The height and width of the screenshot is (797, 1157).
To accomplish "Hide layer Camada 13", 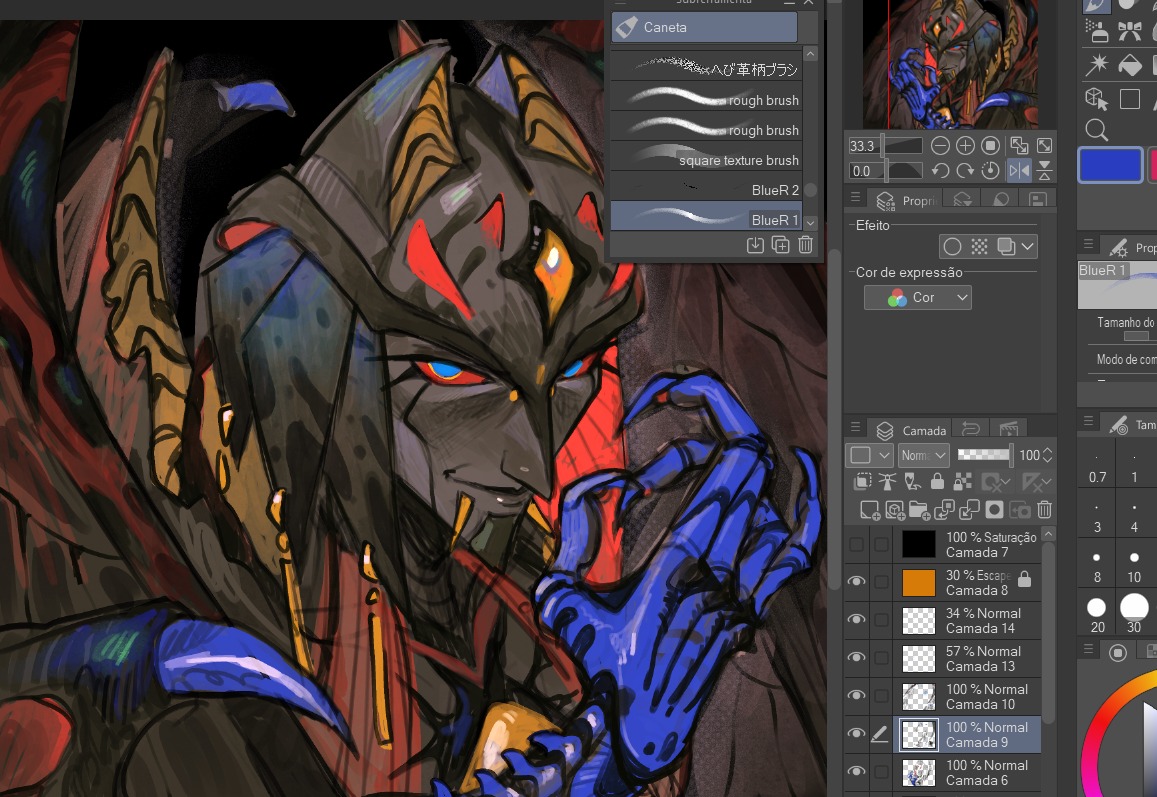I will 856,657.
